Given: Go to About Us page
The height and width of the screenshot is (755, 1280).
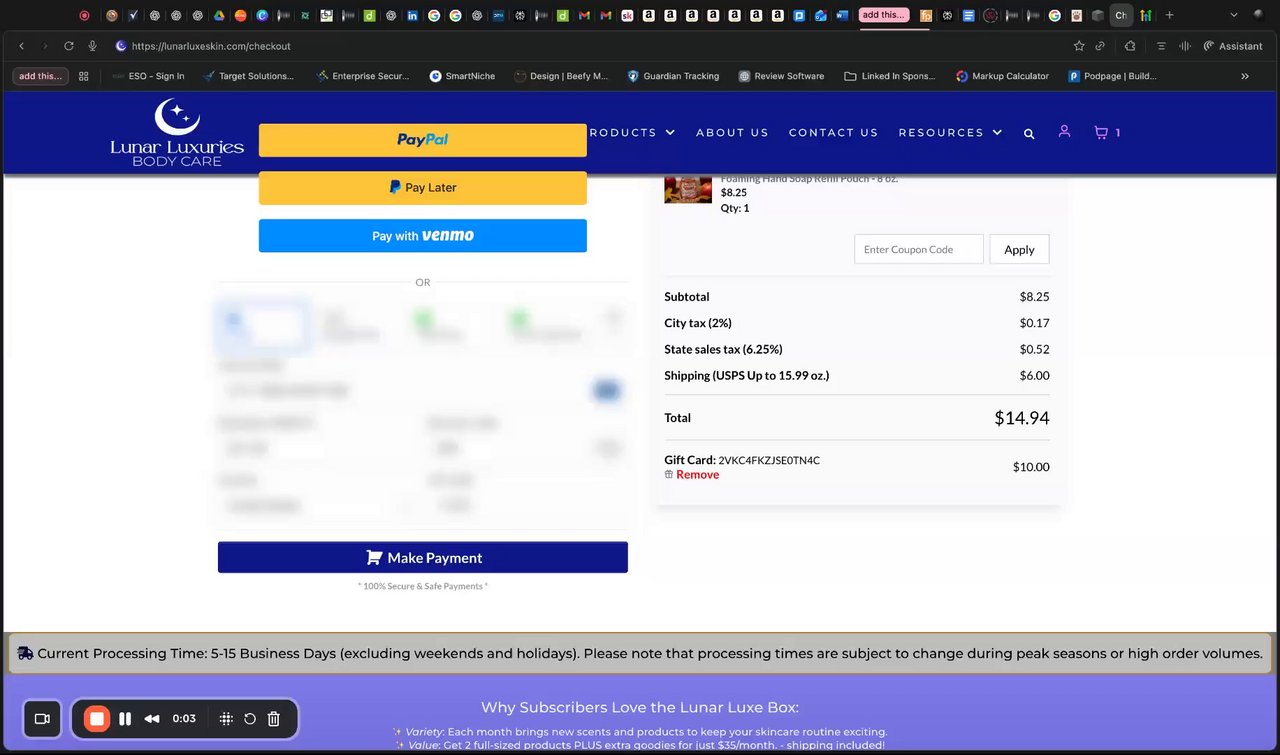Looking at the screenshot, I should coord(732,132).
